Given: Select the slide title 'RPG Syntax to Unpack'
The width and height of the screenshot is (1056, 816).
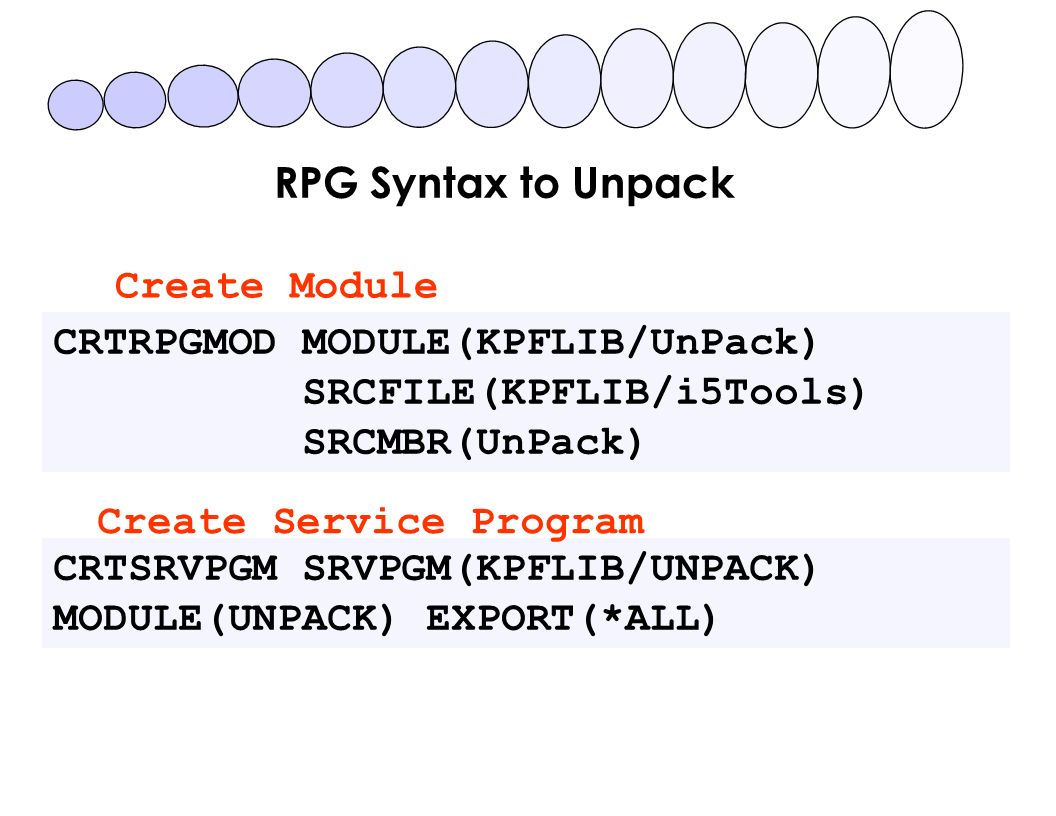Looking at the screenshot, I should (504, 183).
